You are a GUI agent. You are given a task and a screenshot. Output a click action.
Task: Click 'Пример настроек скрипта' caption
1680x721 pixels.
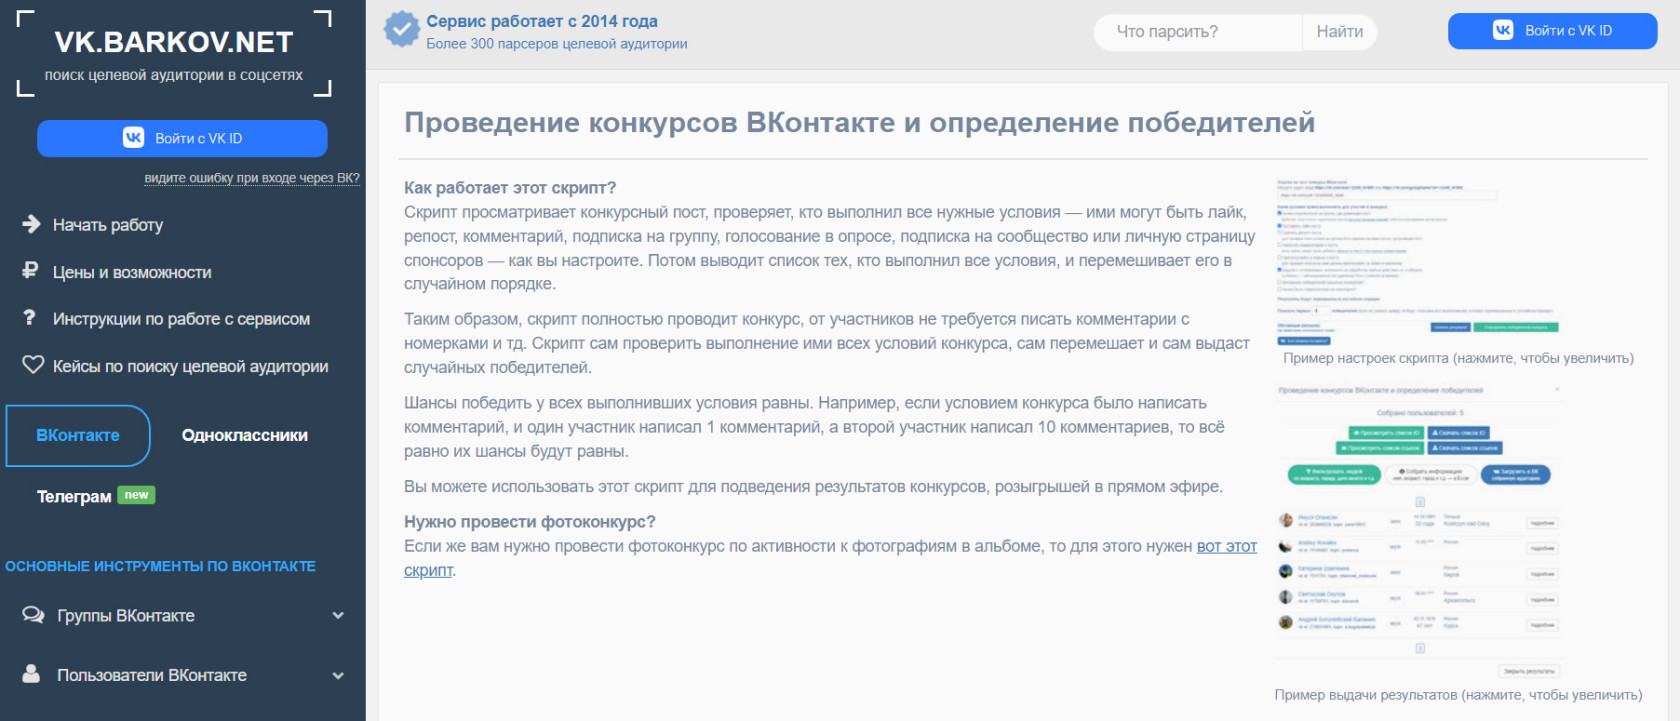tap(1459, 358)
